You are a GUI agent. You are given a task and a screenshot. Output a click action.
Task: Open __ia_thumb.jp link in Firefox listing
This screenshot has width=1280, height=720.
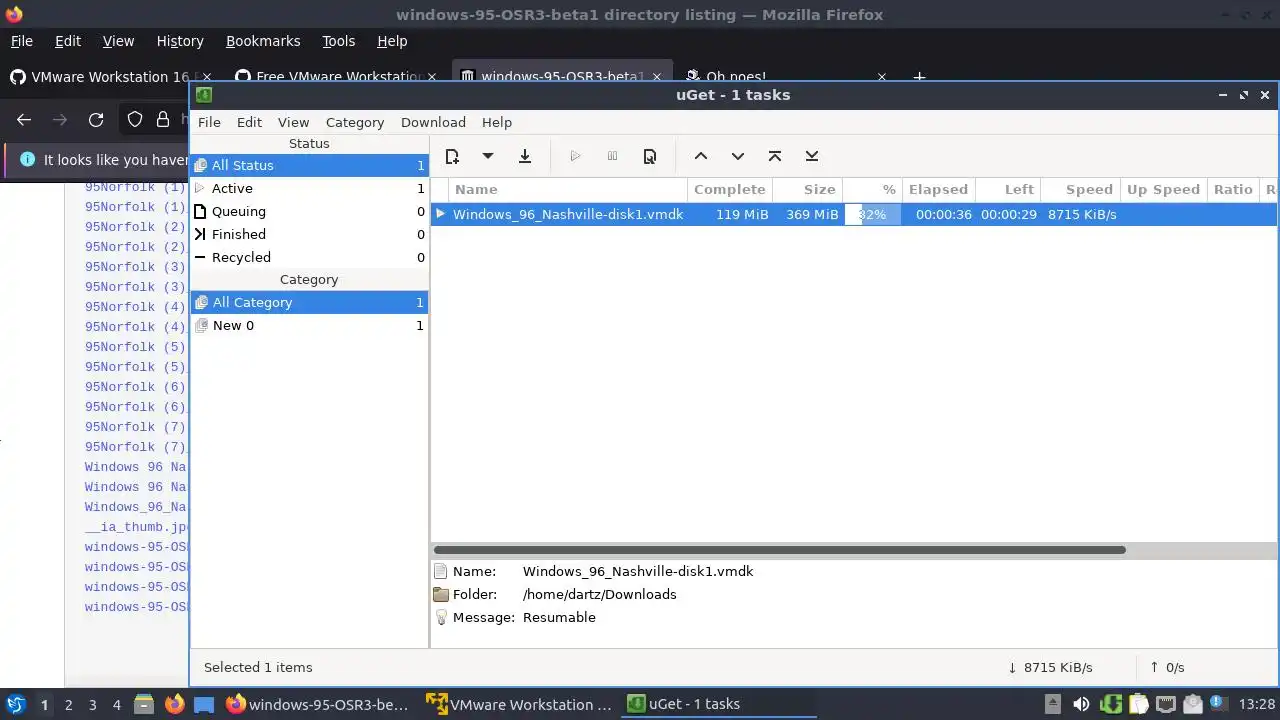[x=137, y=527]
